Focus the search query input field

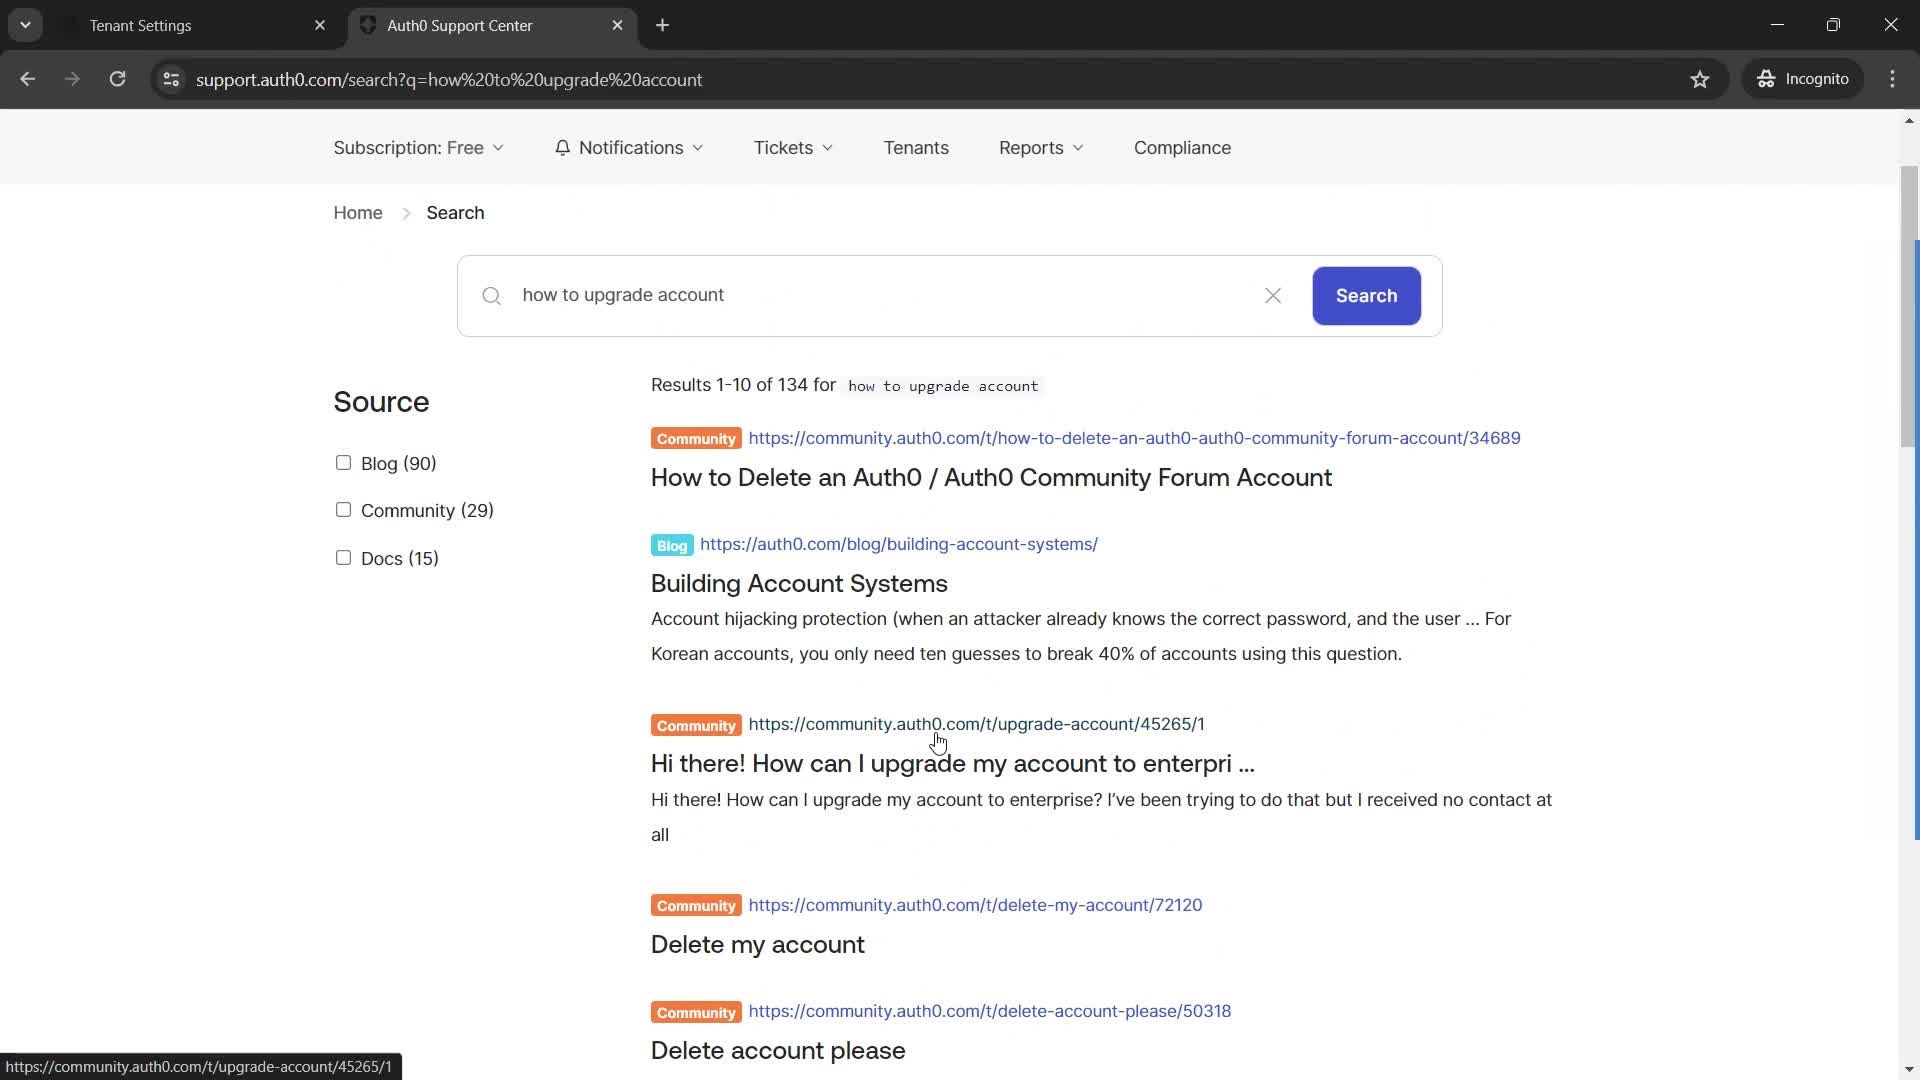(885, 296)
